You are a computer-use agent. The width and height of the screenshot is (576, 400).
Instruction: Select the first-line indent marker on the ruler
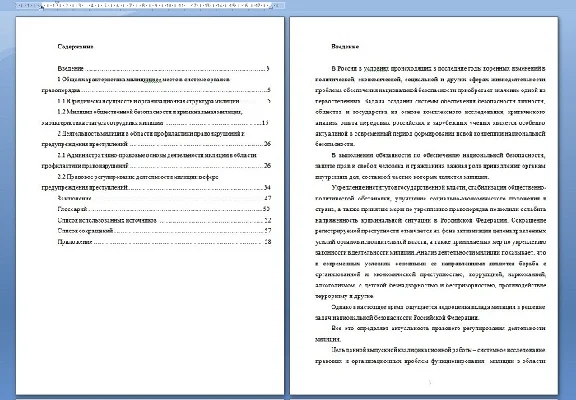coord(57,3)
